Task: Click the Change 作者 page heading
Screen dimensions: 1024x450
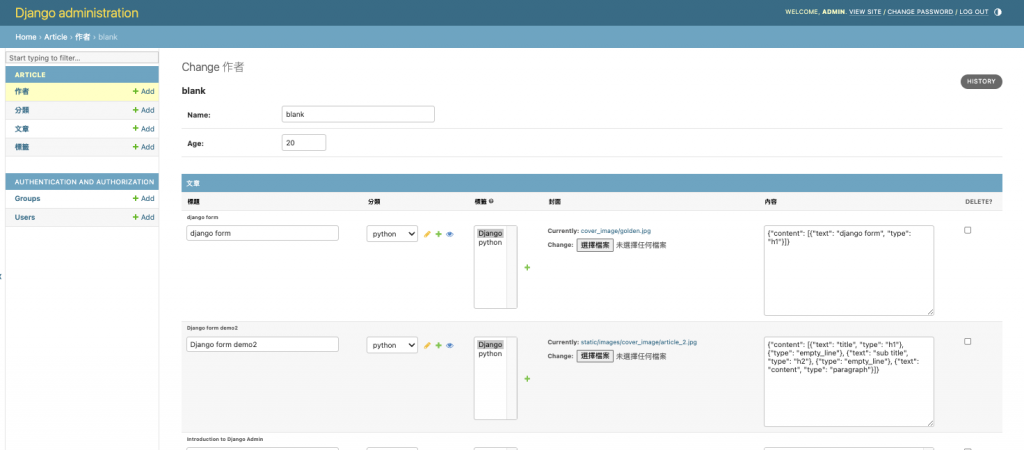Action: pos(213,67)
